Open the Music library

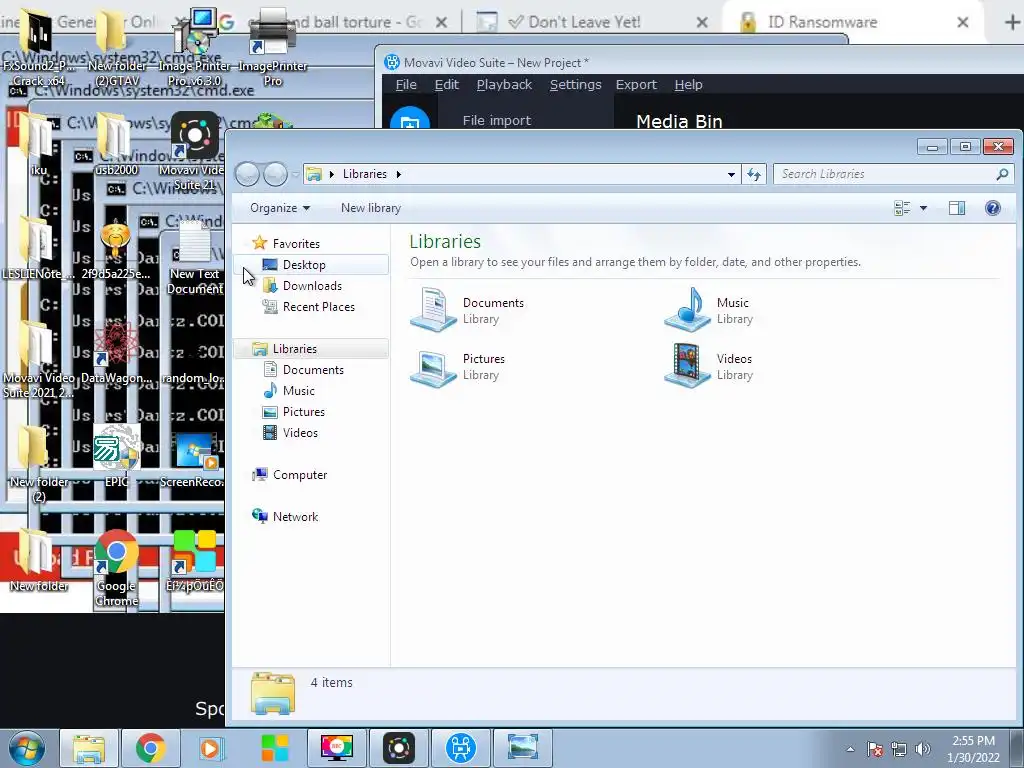point(709,310)
